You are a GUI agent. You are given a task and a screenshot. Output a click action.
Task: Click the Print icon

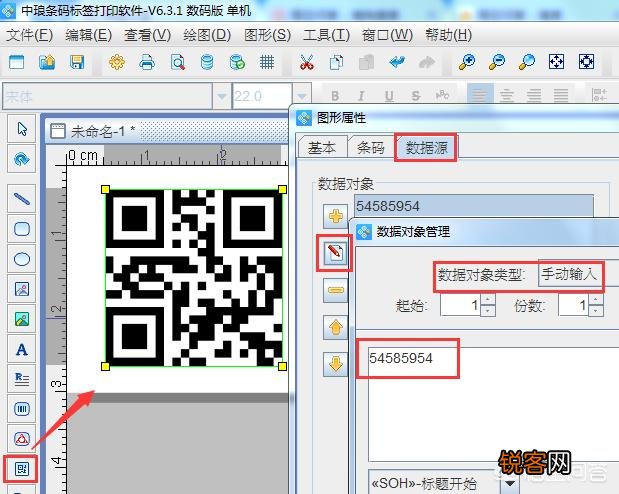[147, 62]
